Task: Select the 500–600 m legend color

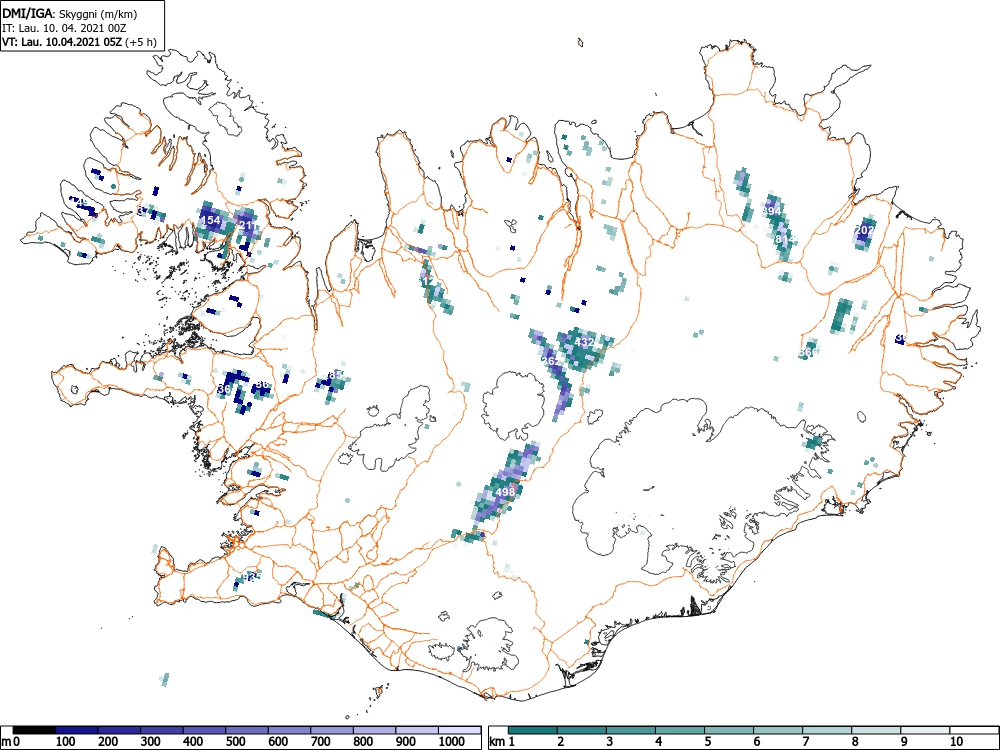Action: click(x=247, y=730)
